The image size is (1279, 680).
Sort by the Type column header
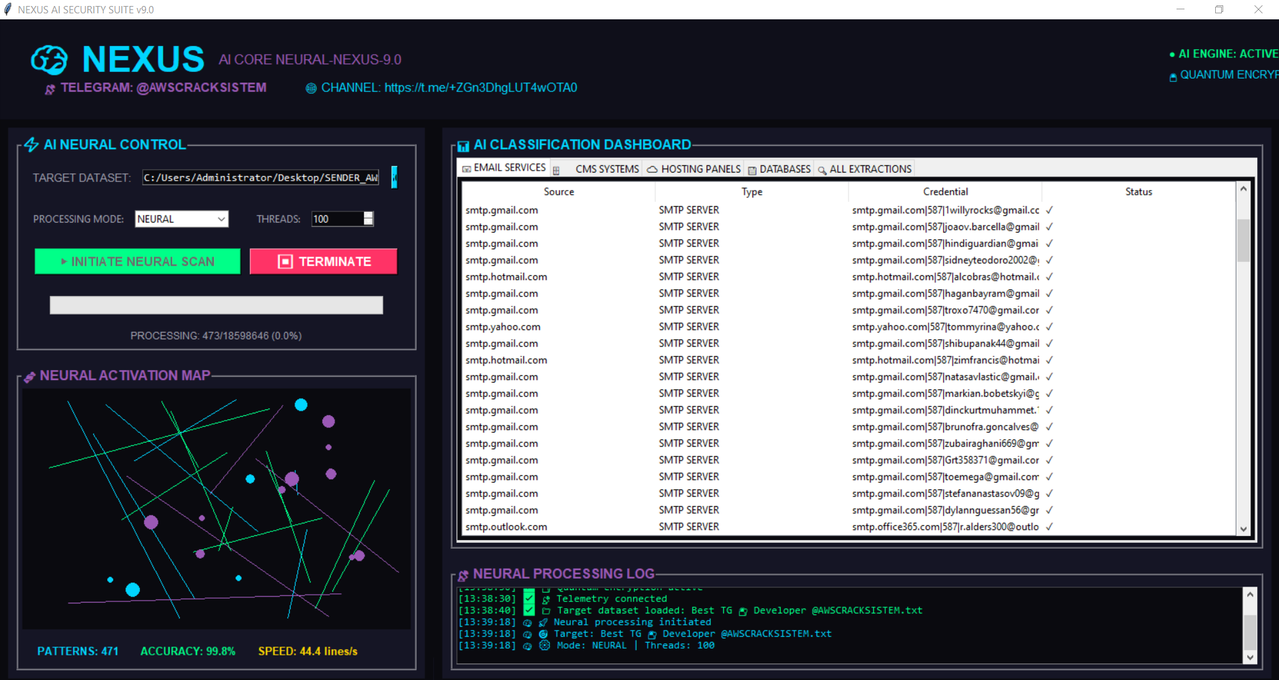pos(752,192)
